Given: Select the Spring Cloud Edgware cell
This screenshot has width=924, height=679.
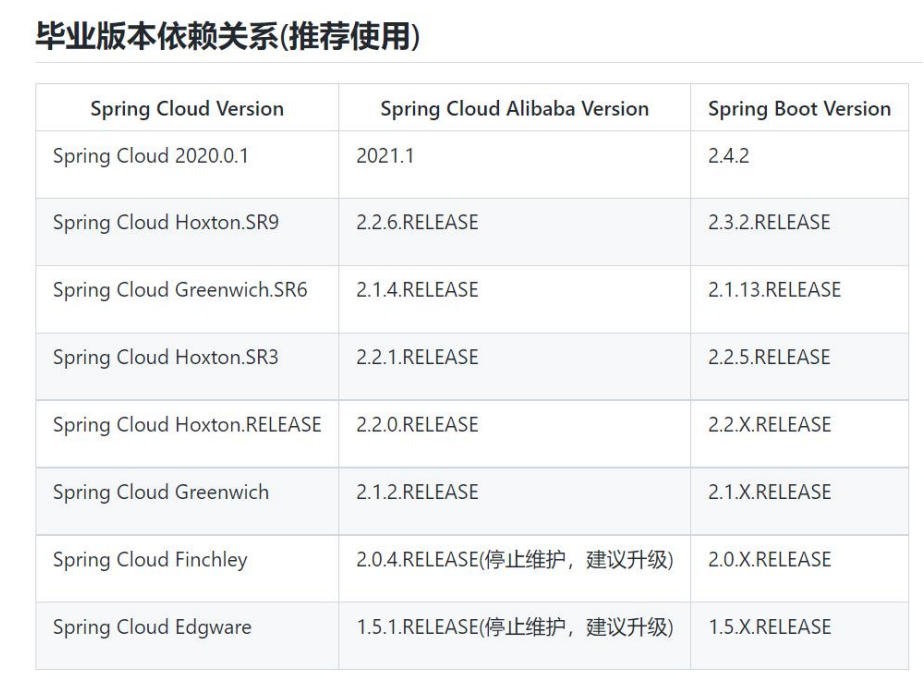Looking at the screenshot, I should tap(152, 627).
